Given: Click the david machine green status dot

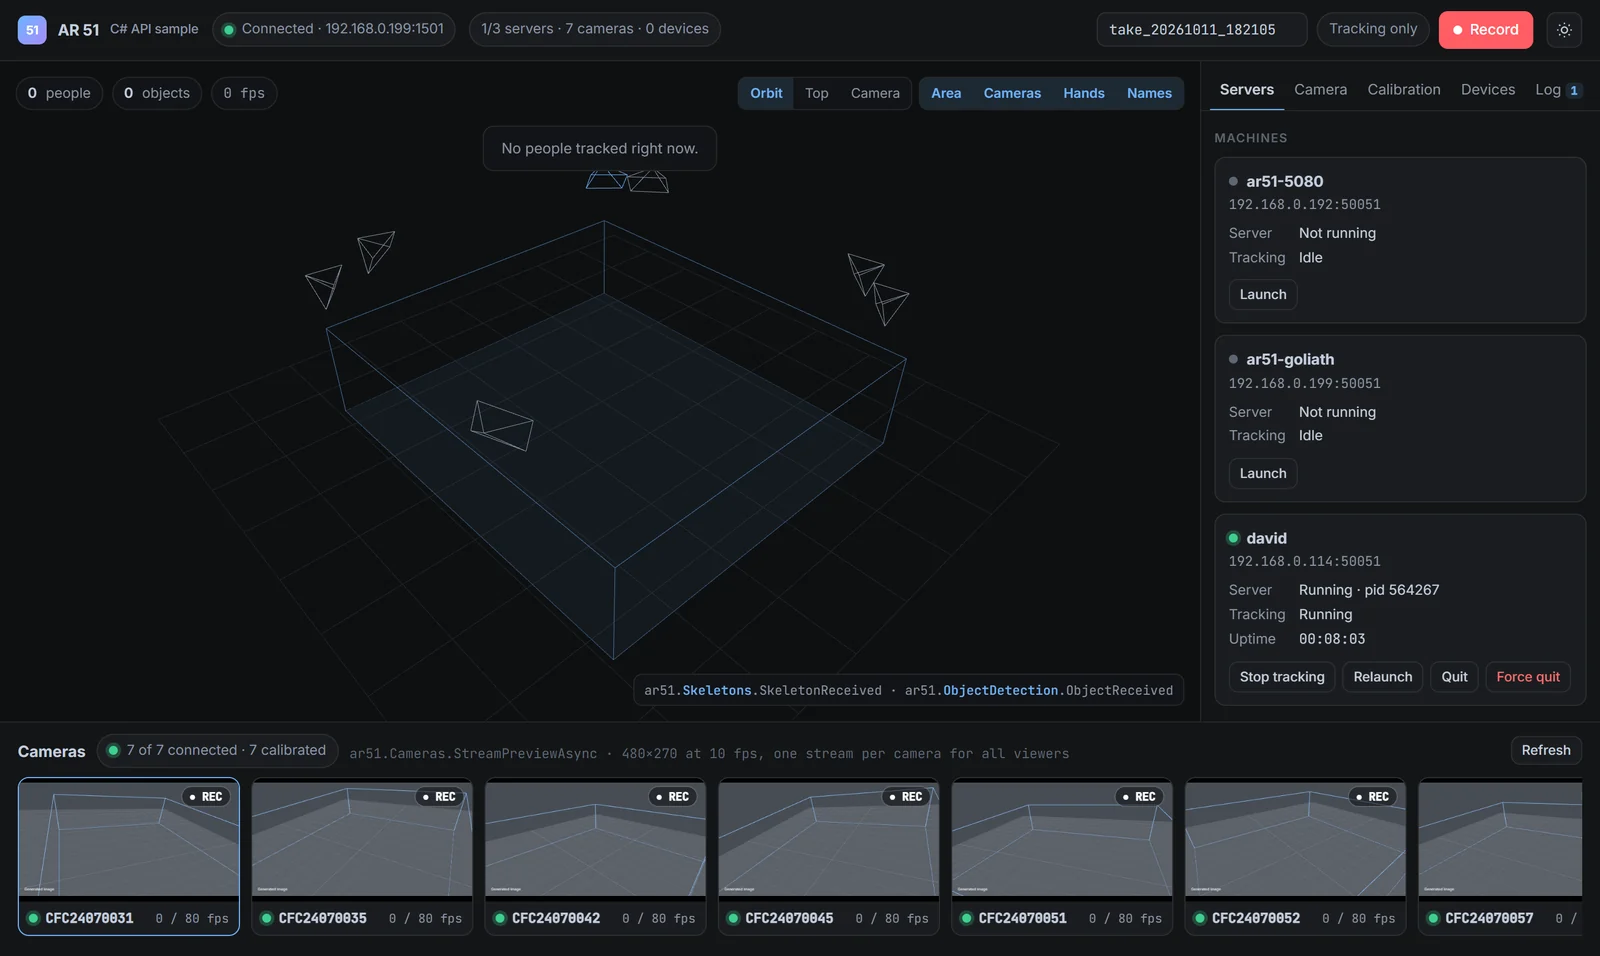Looking at the screenshot, I should (x=1233, y=538).
